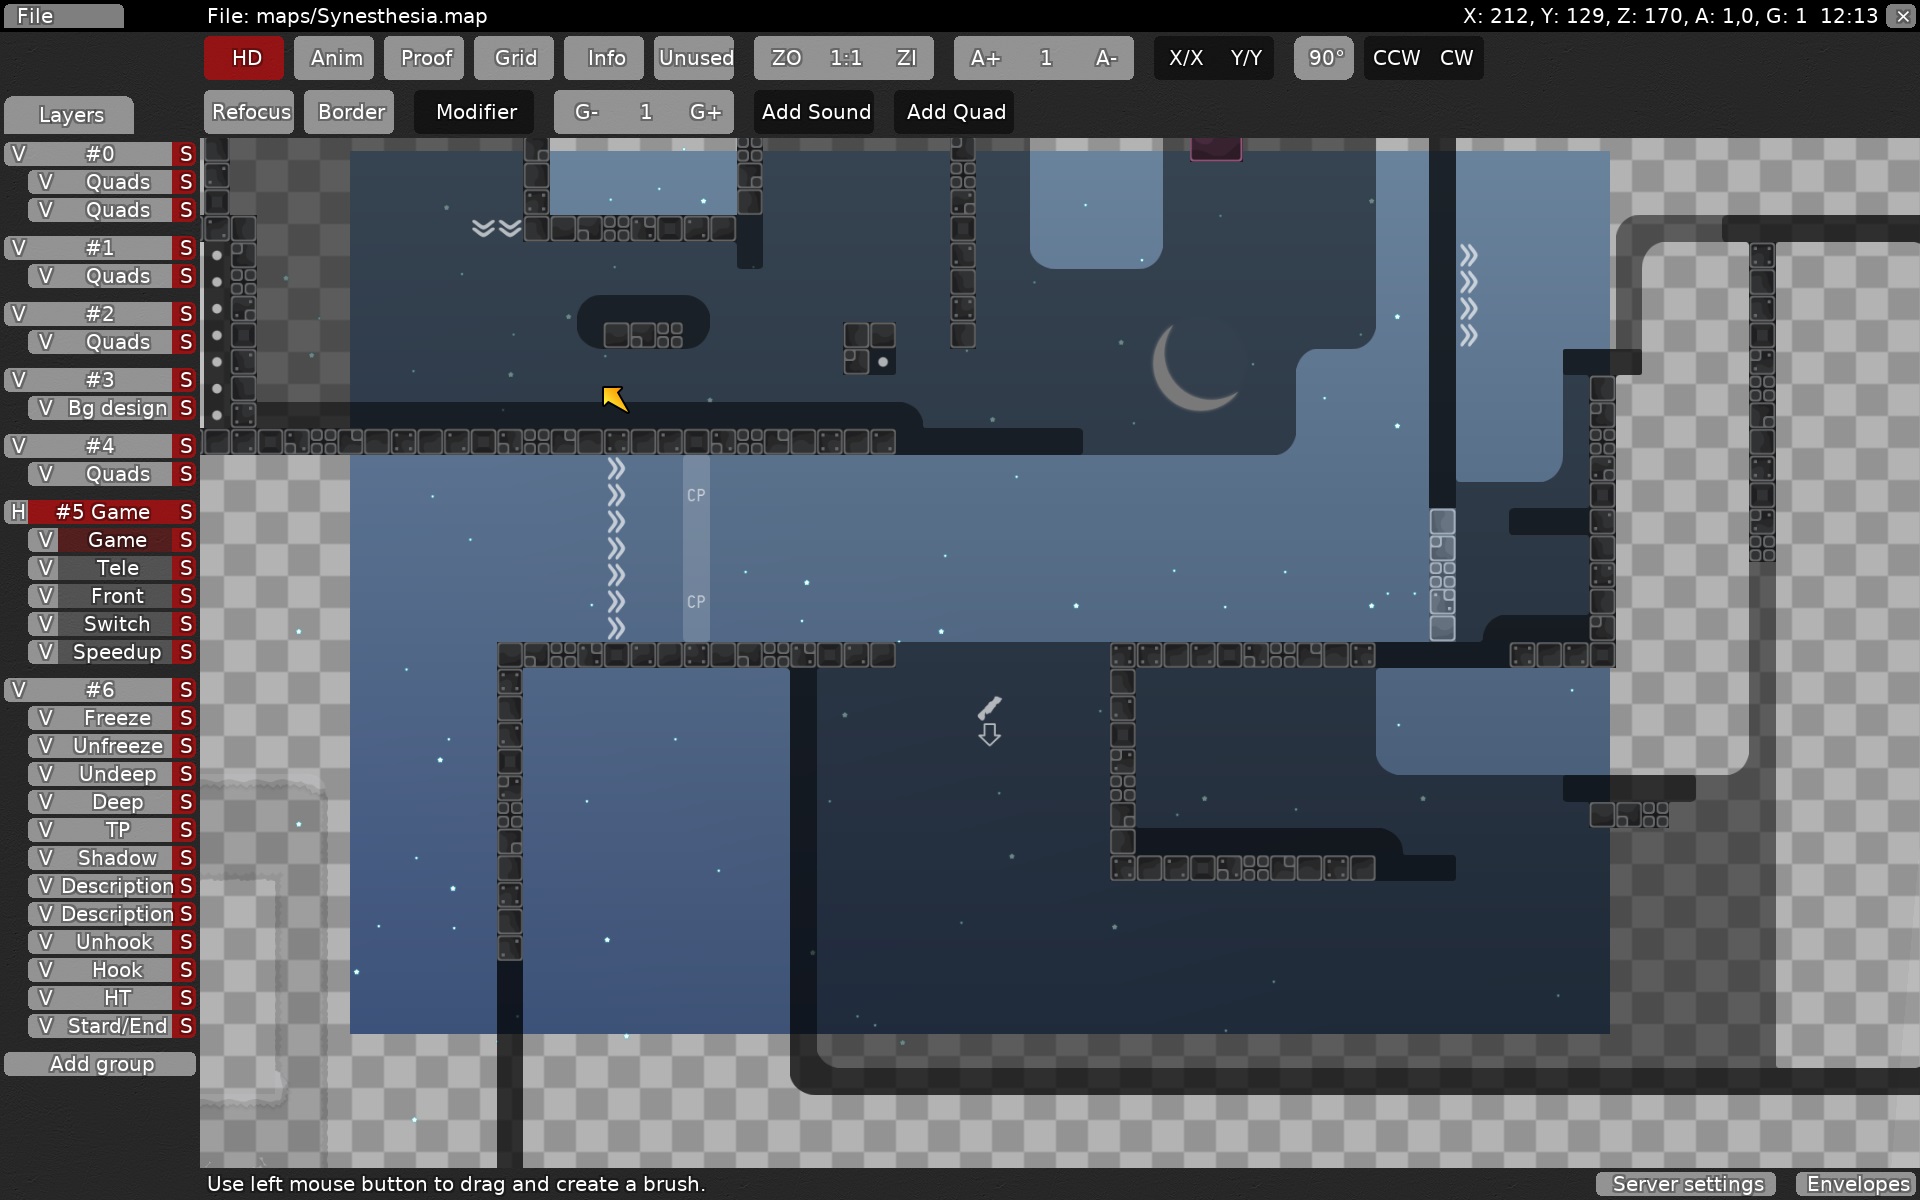This screenshot has width=1920, height=1200.
Task: Turn on the Grid display
Action: tap(513, 57)
